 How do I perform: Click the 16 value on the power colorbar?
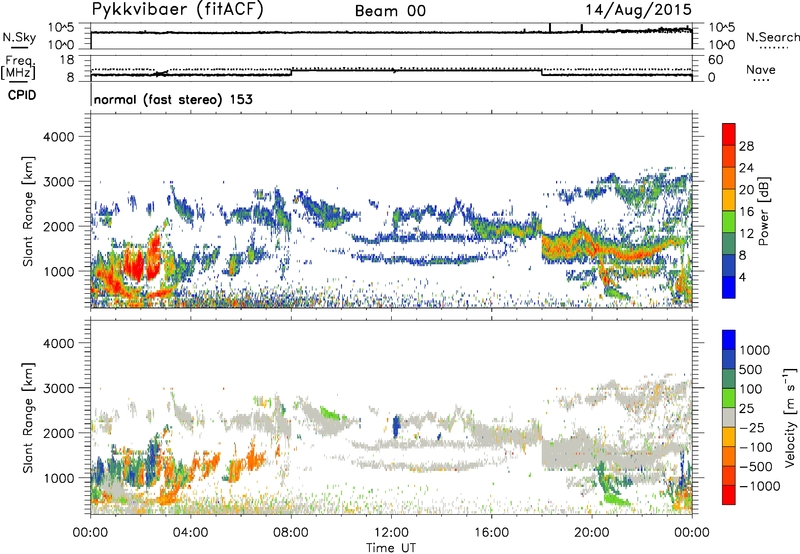pos(746,212)
